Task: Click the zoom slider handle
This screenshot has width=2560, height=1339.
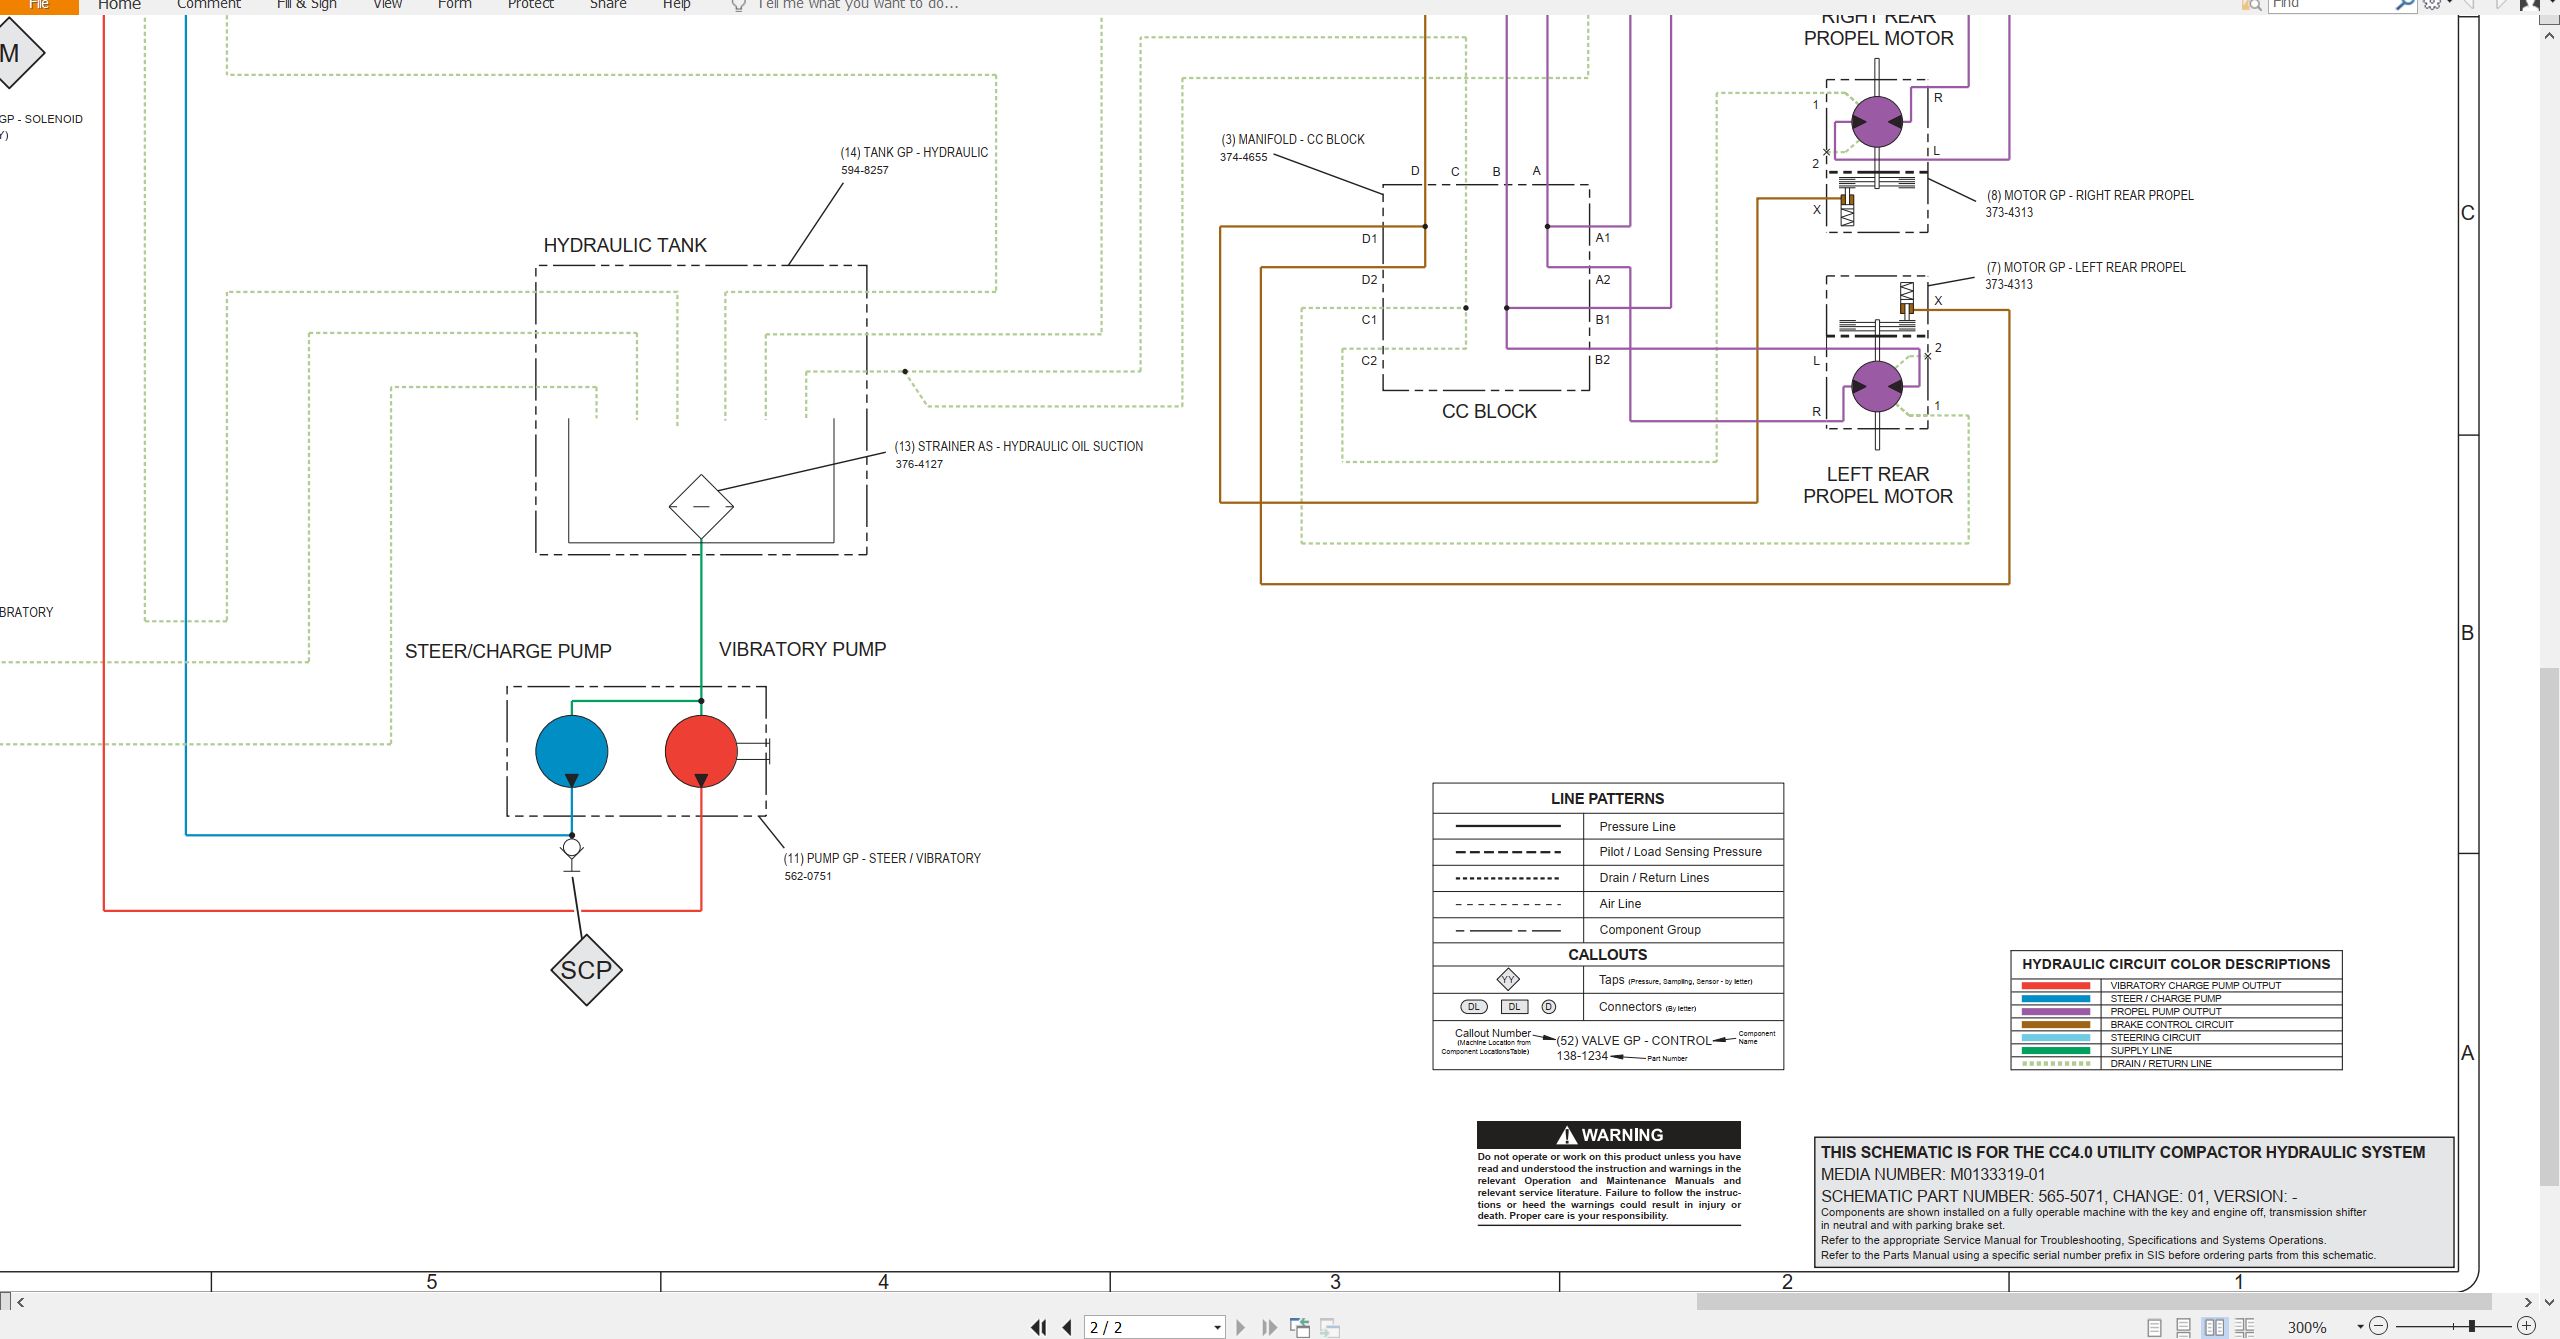Action: pyautogui.click(x=2472, y=1326)
